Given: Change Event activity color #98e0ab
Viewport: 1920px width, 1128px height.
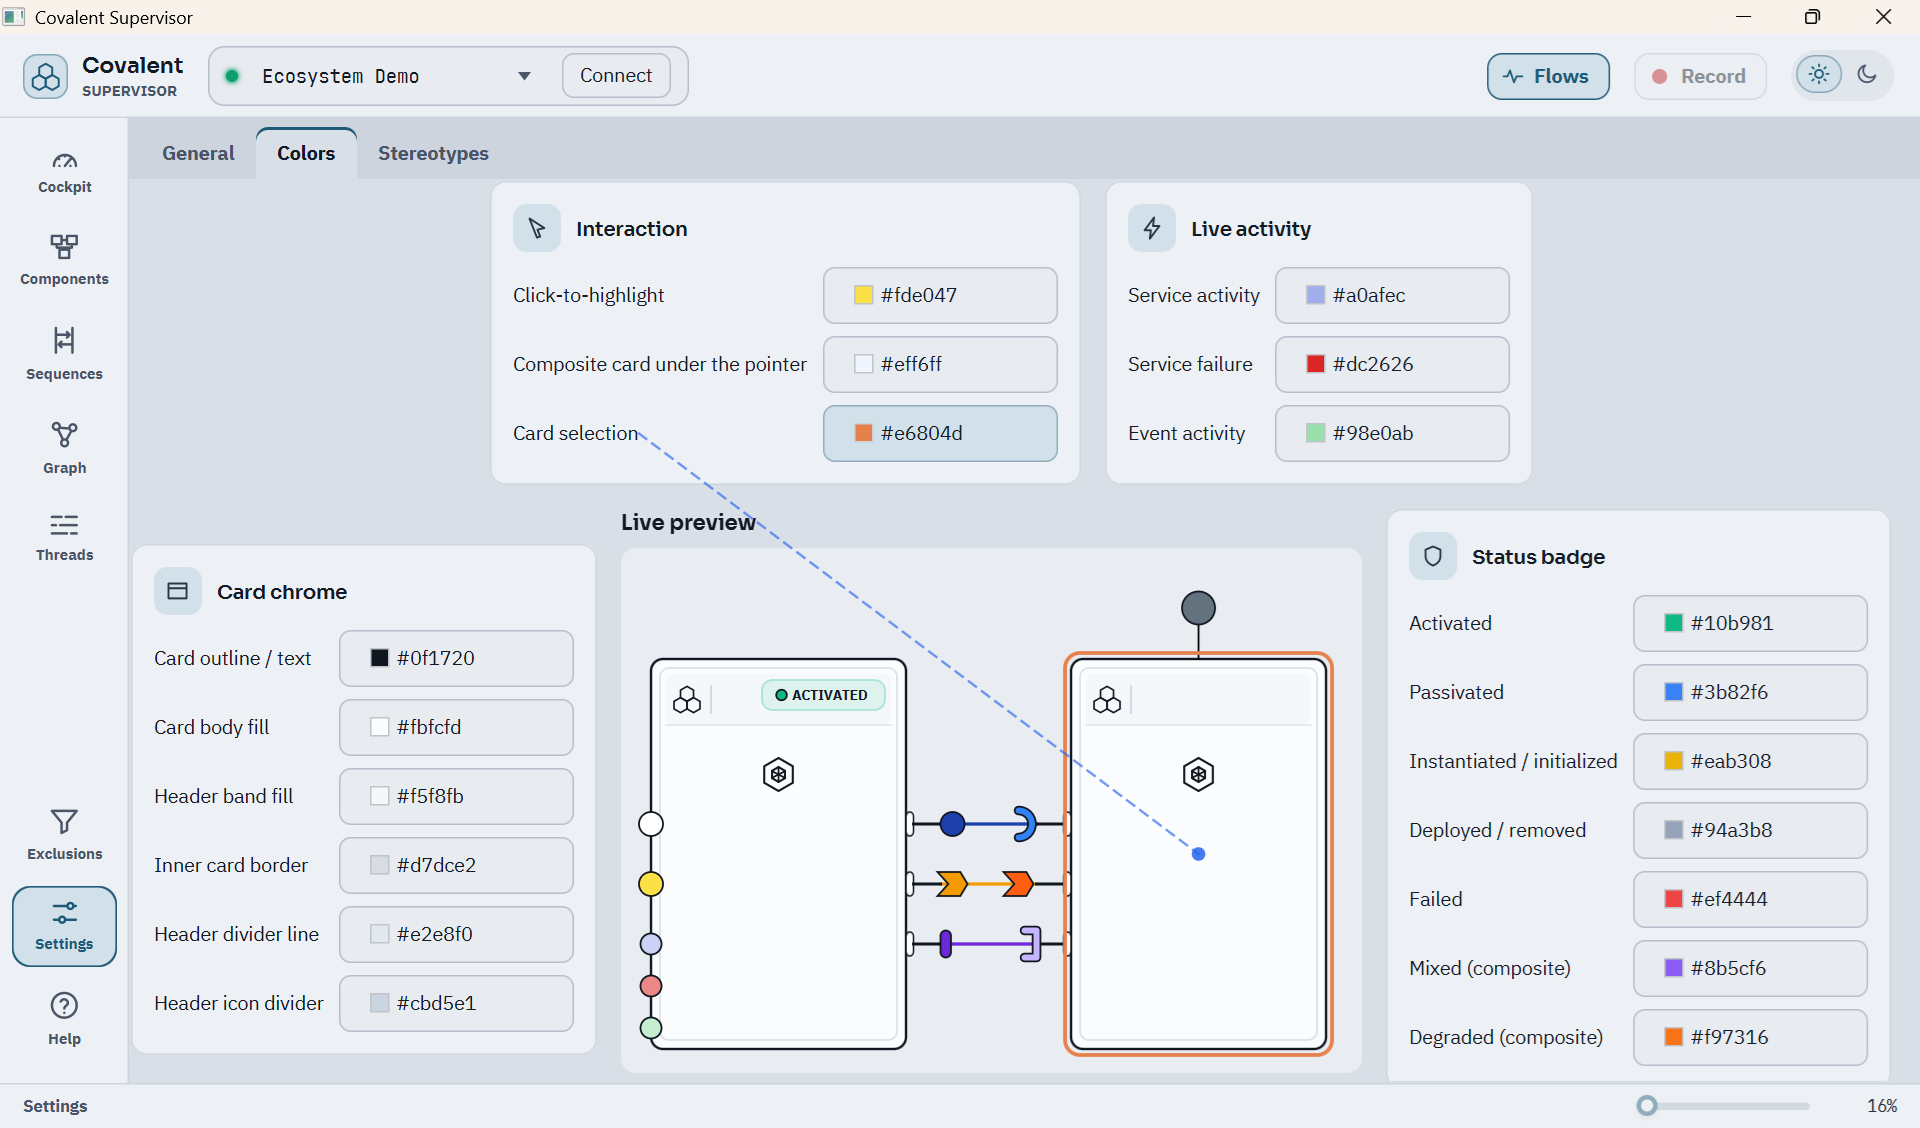Looking at the screenshot, I should coord(1392,433).
